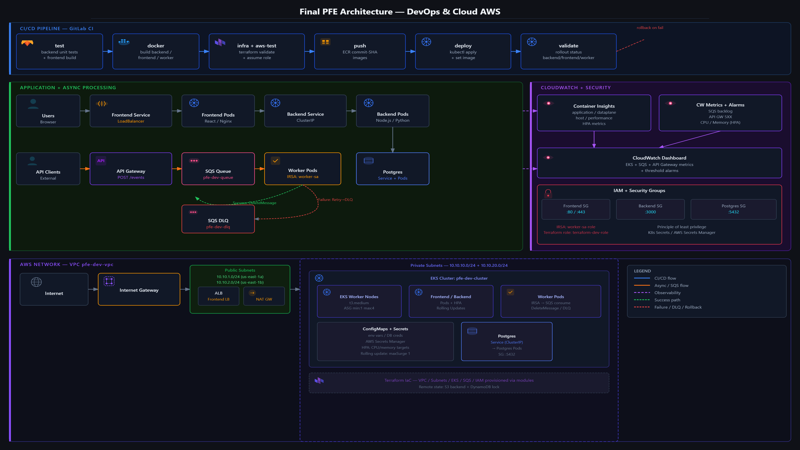Viewport: 800px width, 450px height.
Task: Select the CW Metrics + Alarms indicator icon
Action: 670,104
